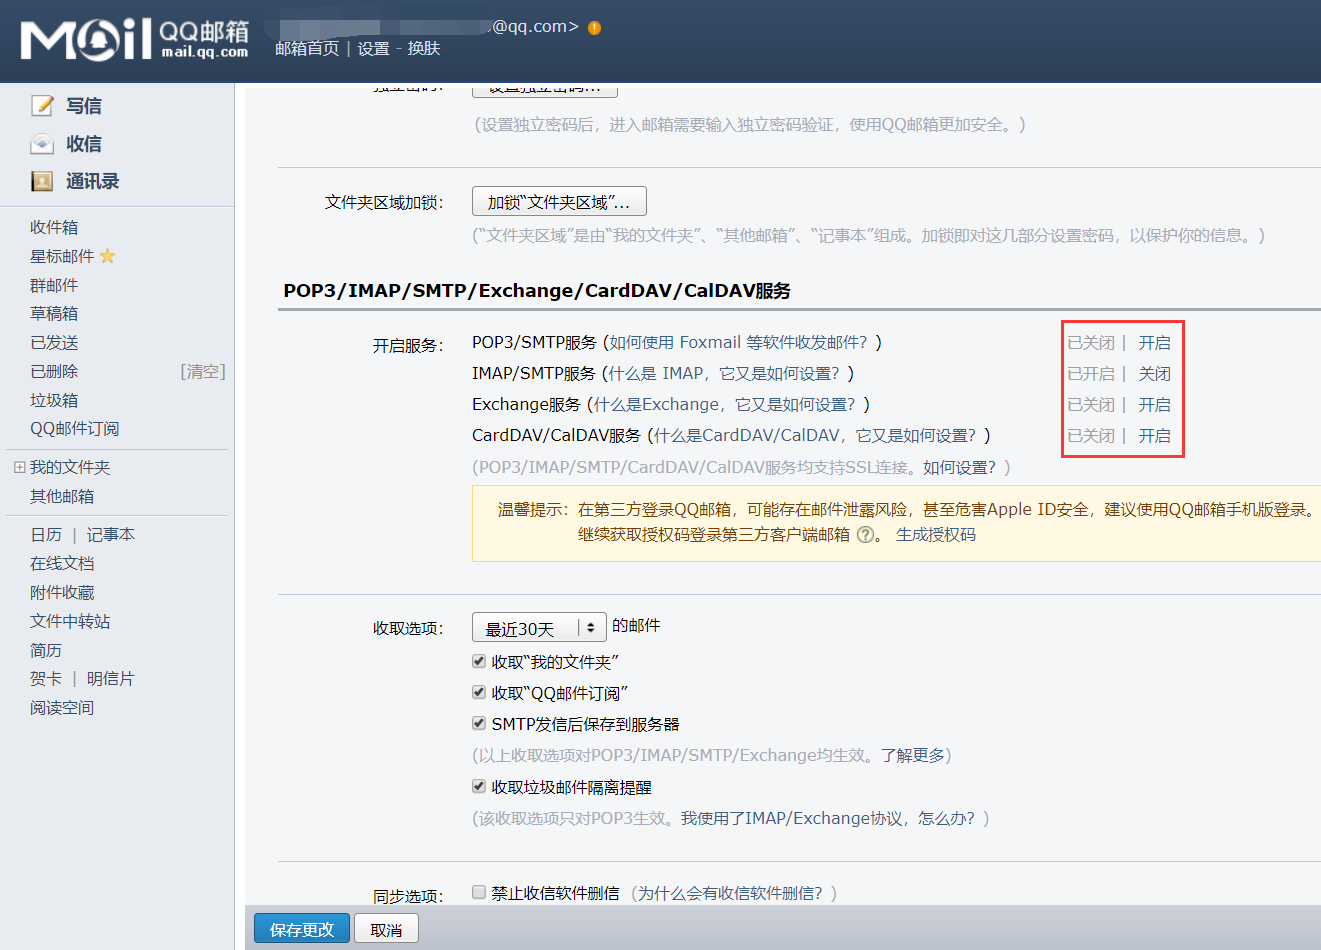Check 禁止收信软件删信

pos(477,892)
